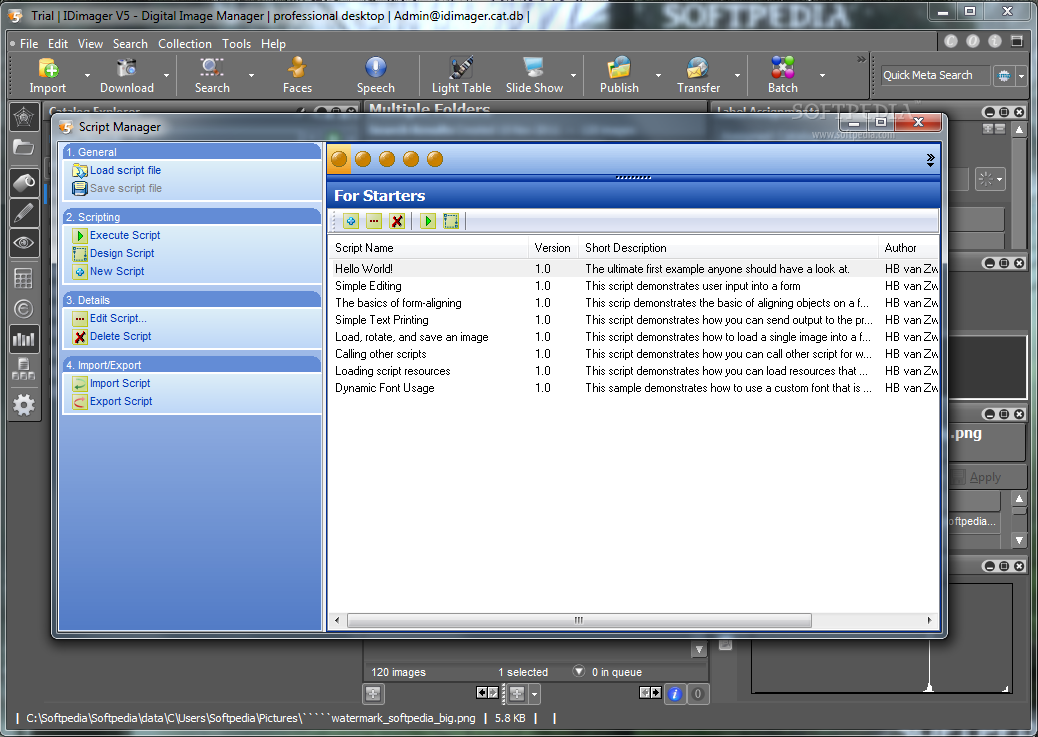Open the Transfer tool
Image resolution: width=1038 pixels, height=737 pixels.
click(x=698, y=75)
